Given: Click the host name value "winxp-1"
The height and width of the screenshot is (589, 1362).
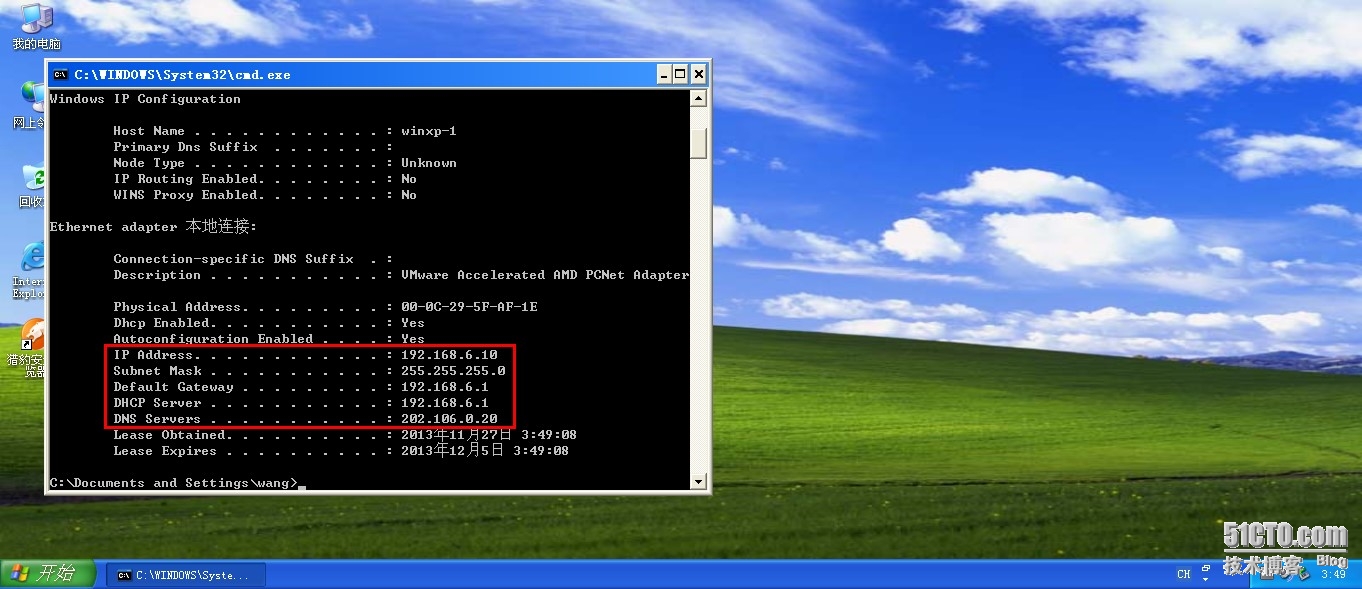Looking at the screenshot, I should 429,131.
